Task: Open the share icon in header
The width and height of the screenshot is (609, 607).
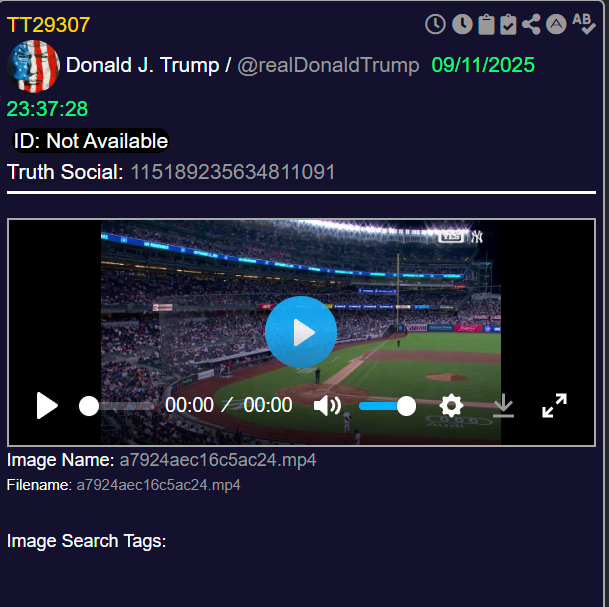Action: tap(531, 24)
